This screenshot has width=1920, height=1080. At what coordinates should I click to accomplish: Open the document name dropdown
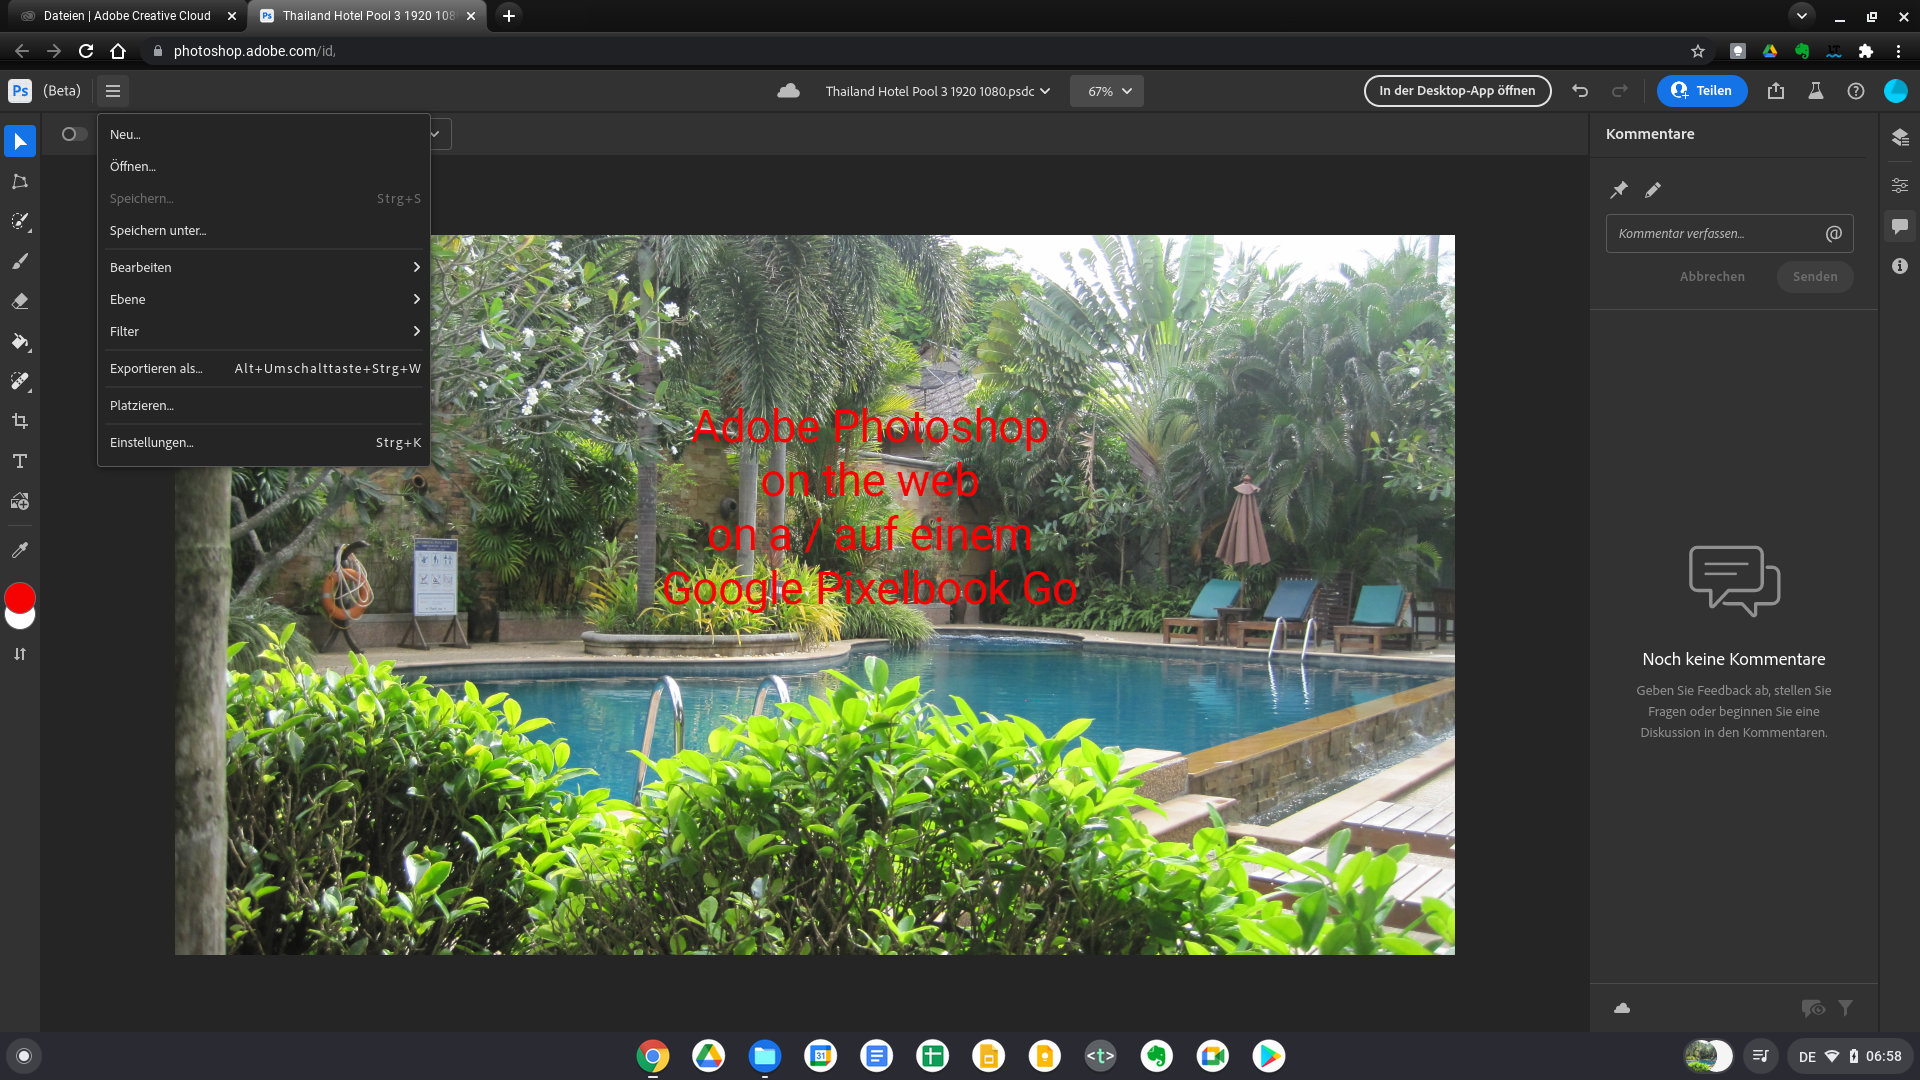click(937, 91)
